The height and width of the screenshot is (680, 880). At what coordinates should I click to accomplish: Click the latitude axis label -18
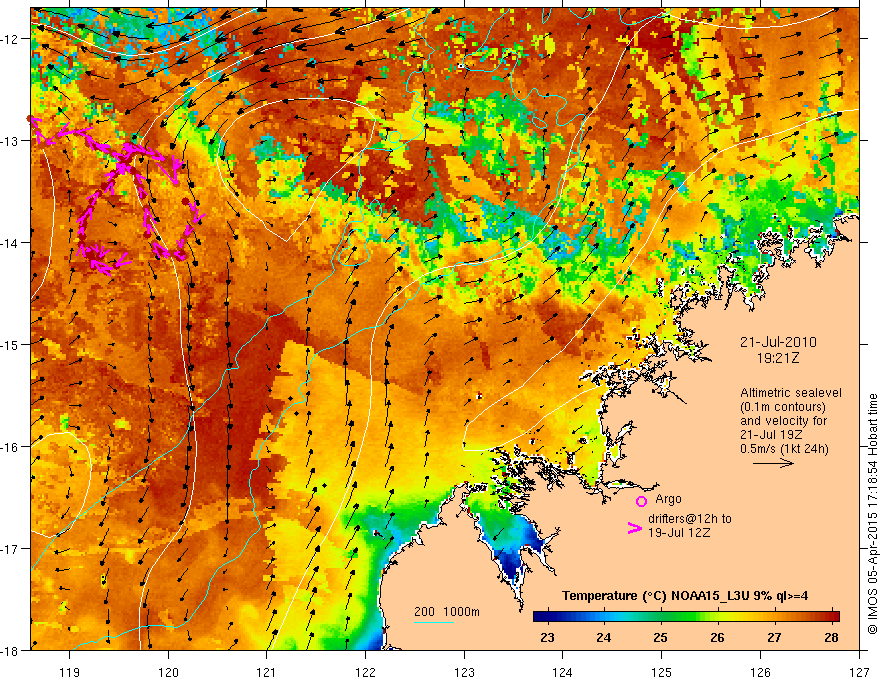click(11, 650)
